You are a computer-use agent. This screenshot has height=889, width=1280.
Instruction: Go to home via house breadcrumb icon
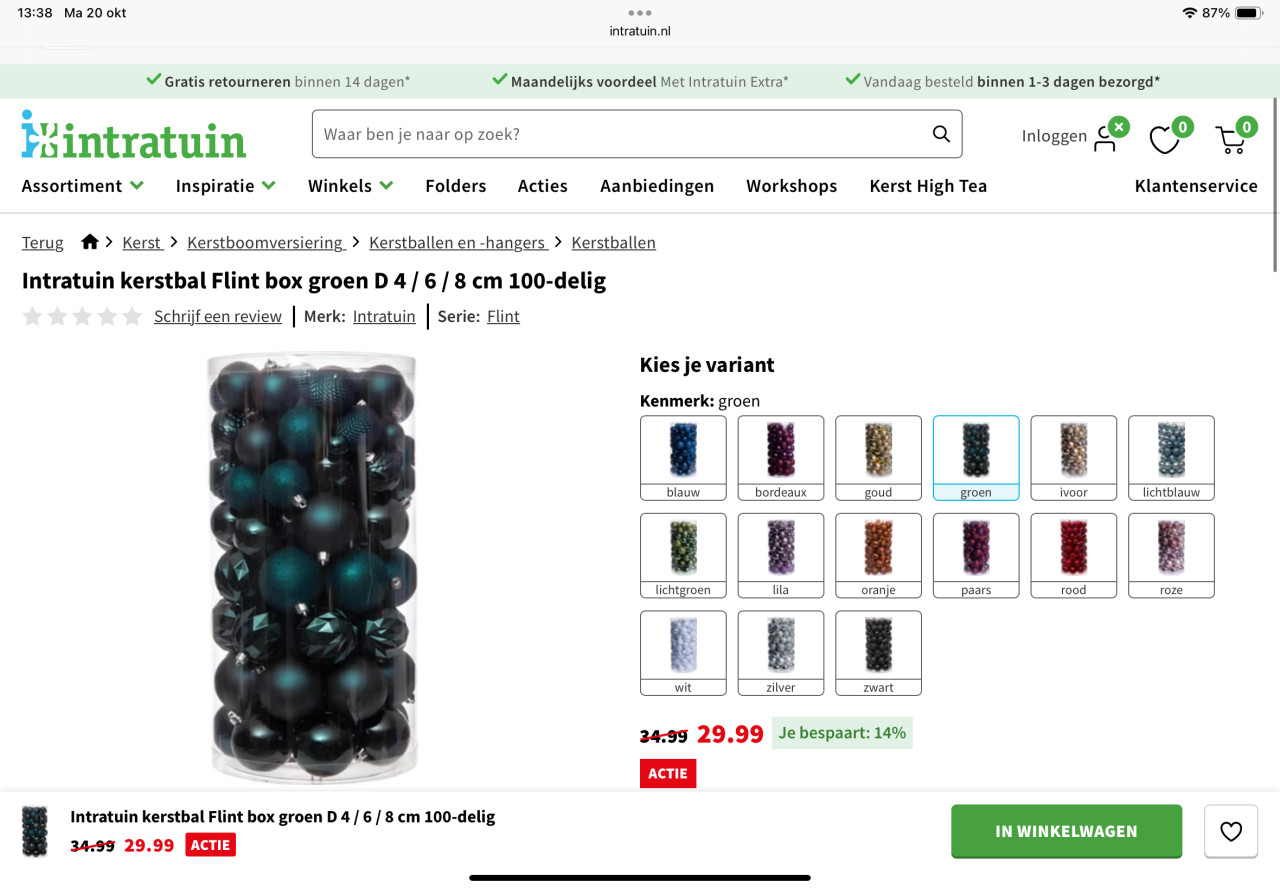coord(90,242)
